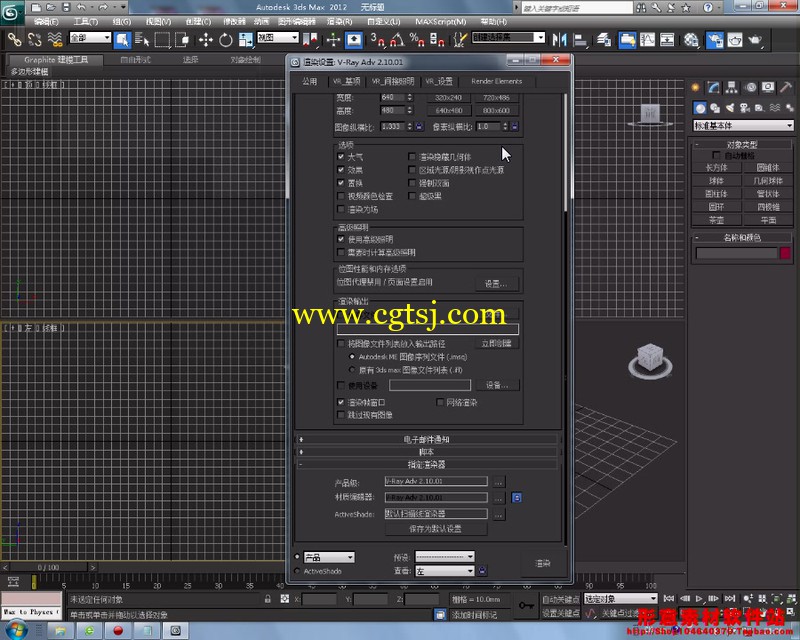Image resolution: width=800 pixels, height=640 pixels.
Task: Click Bind to Space Warp icon
Action: pyautogui.click(x=55, y=39)
